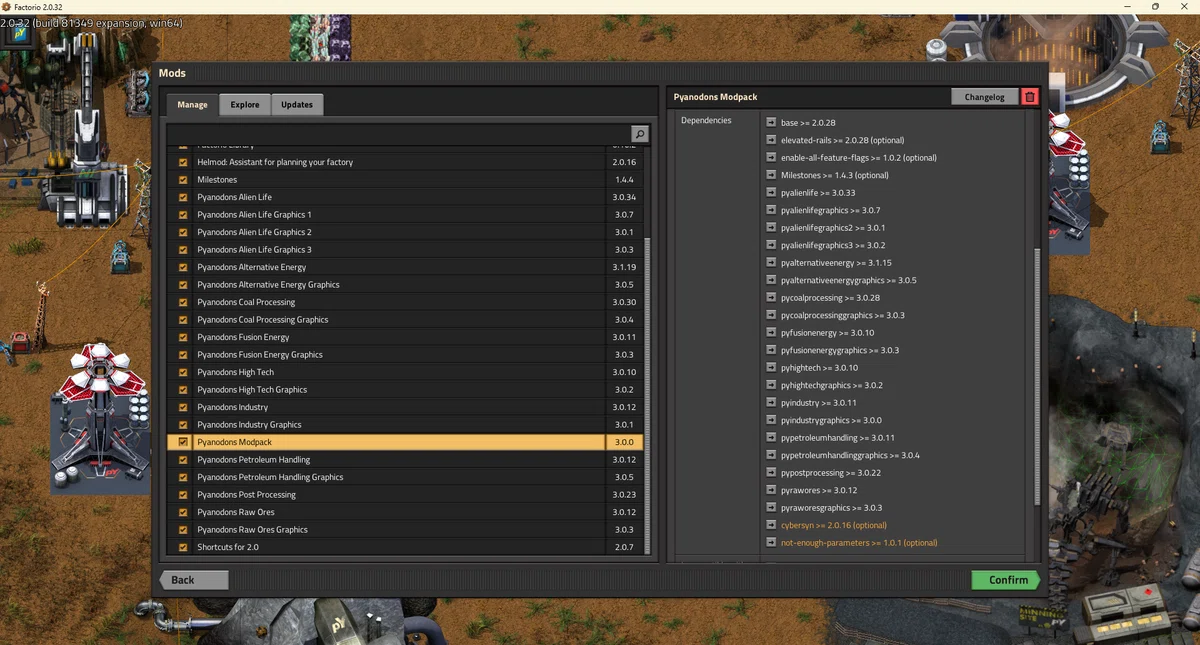
Task: Click the go-to arrow beside pyrawores >= 3.0.12
Action: click(x=771, y=490)
